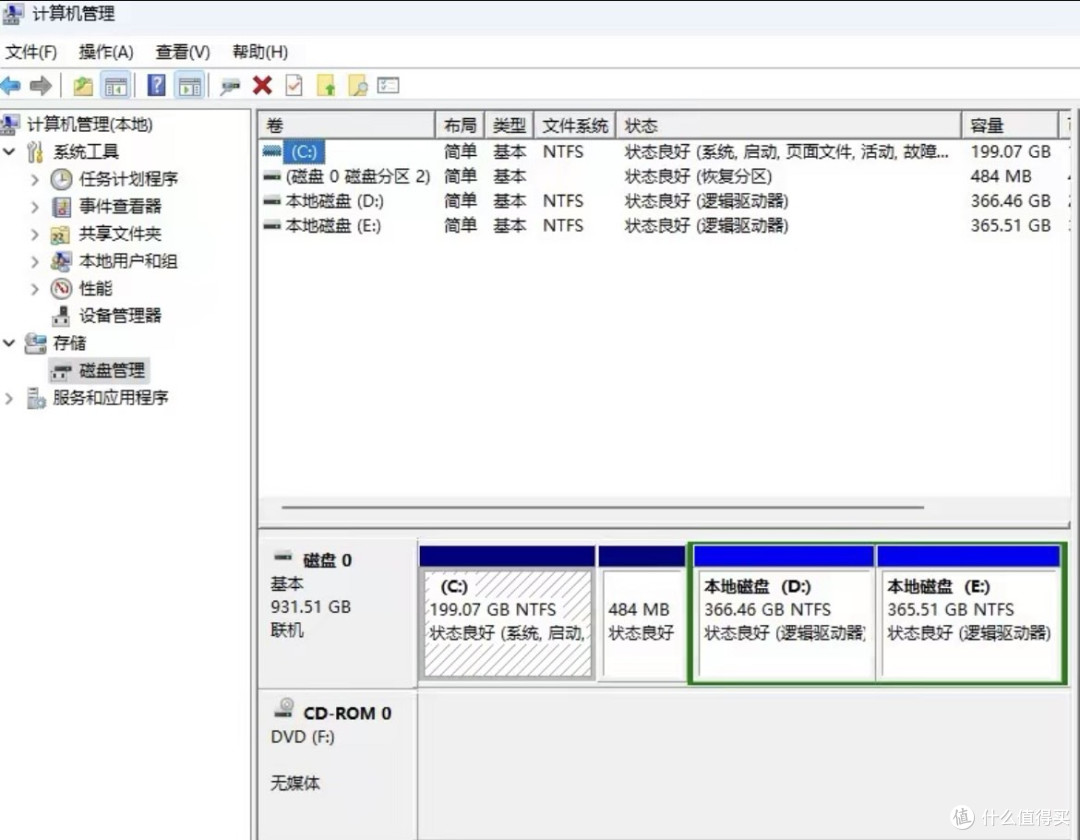
Task: Click the checklist settings toolbar icon
Action: coord(388,85)
